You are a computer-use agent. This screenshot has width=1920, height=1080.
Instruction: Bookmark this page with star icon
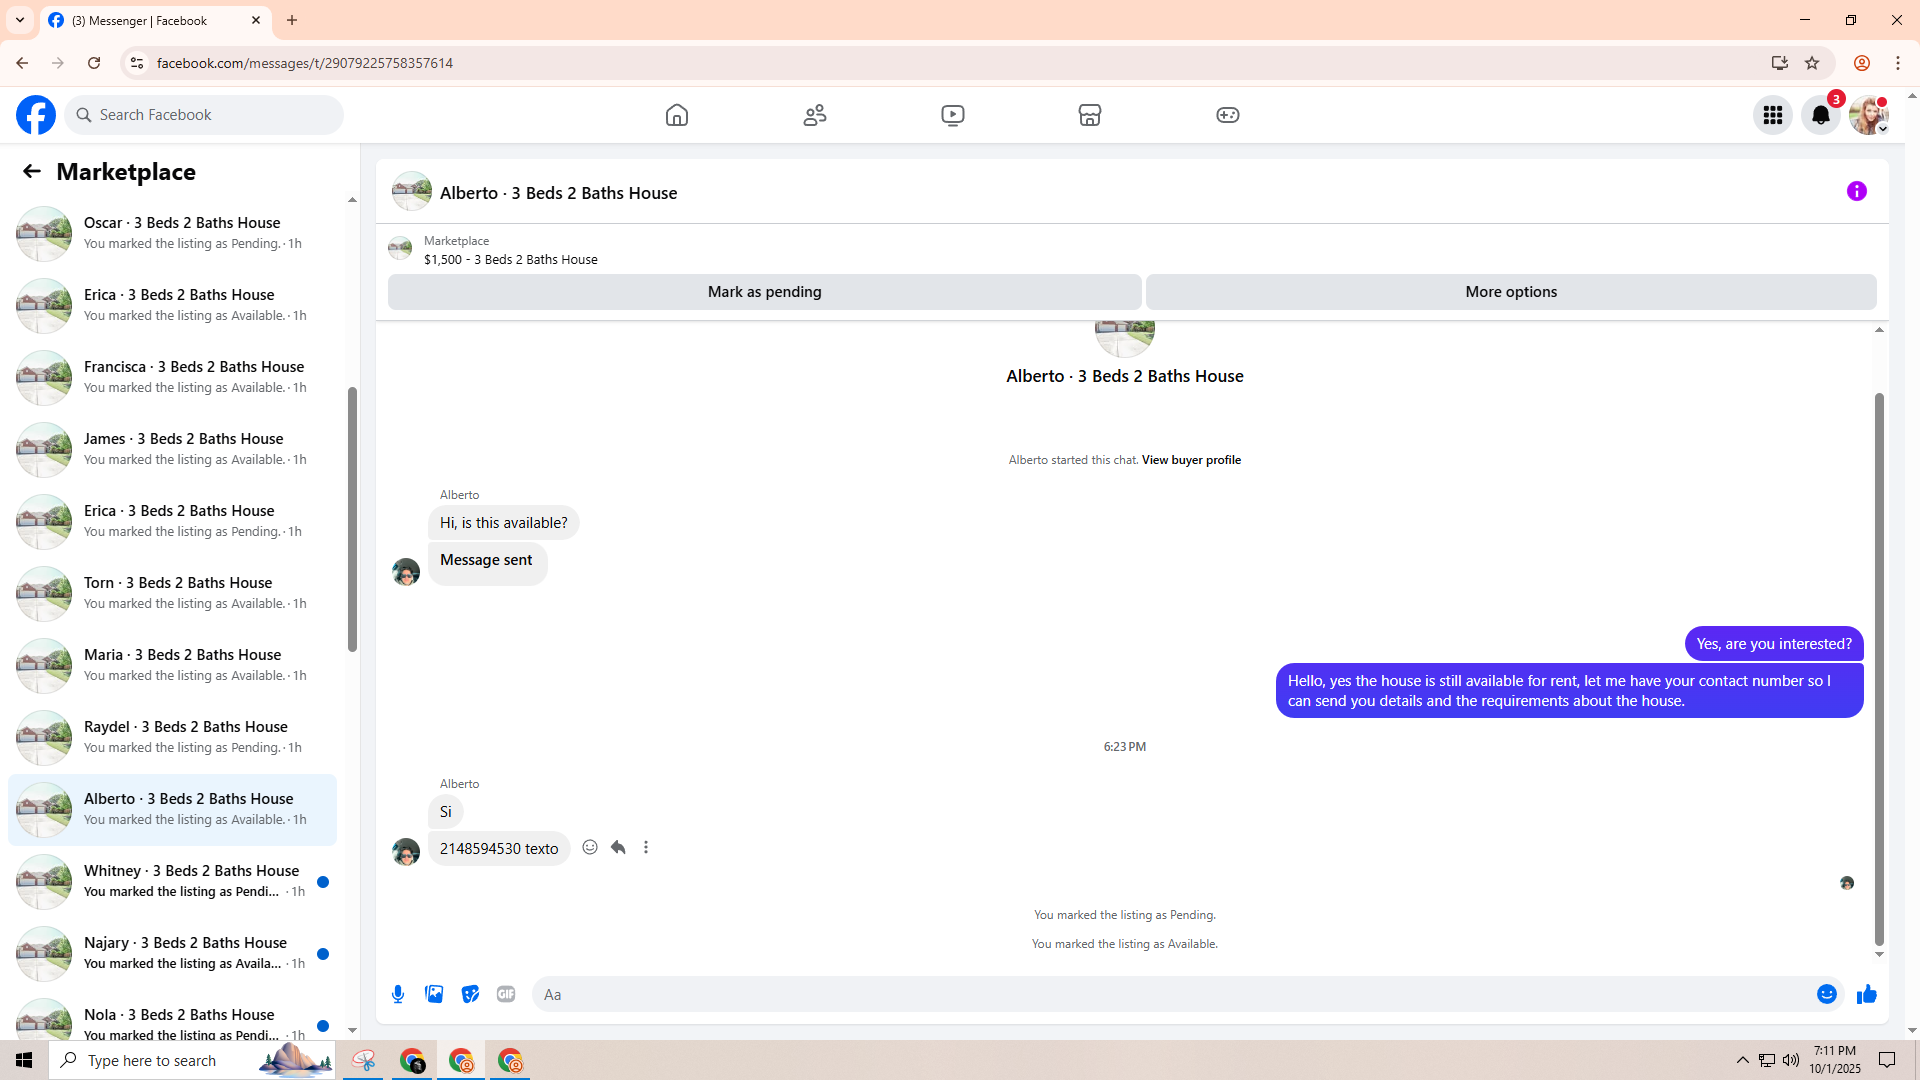point(1812,63)
